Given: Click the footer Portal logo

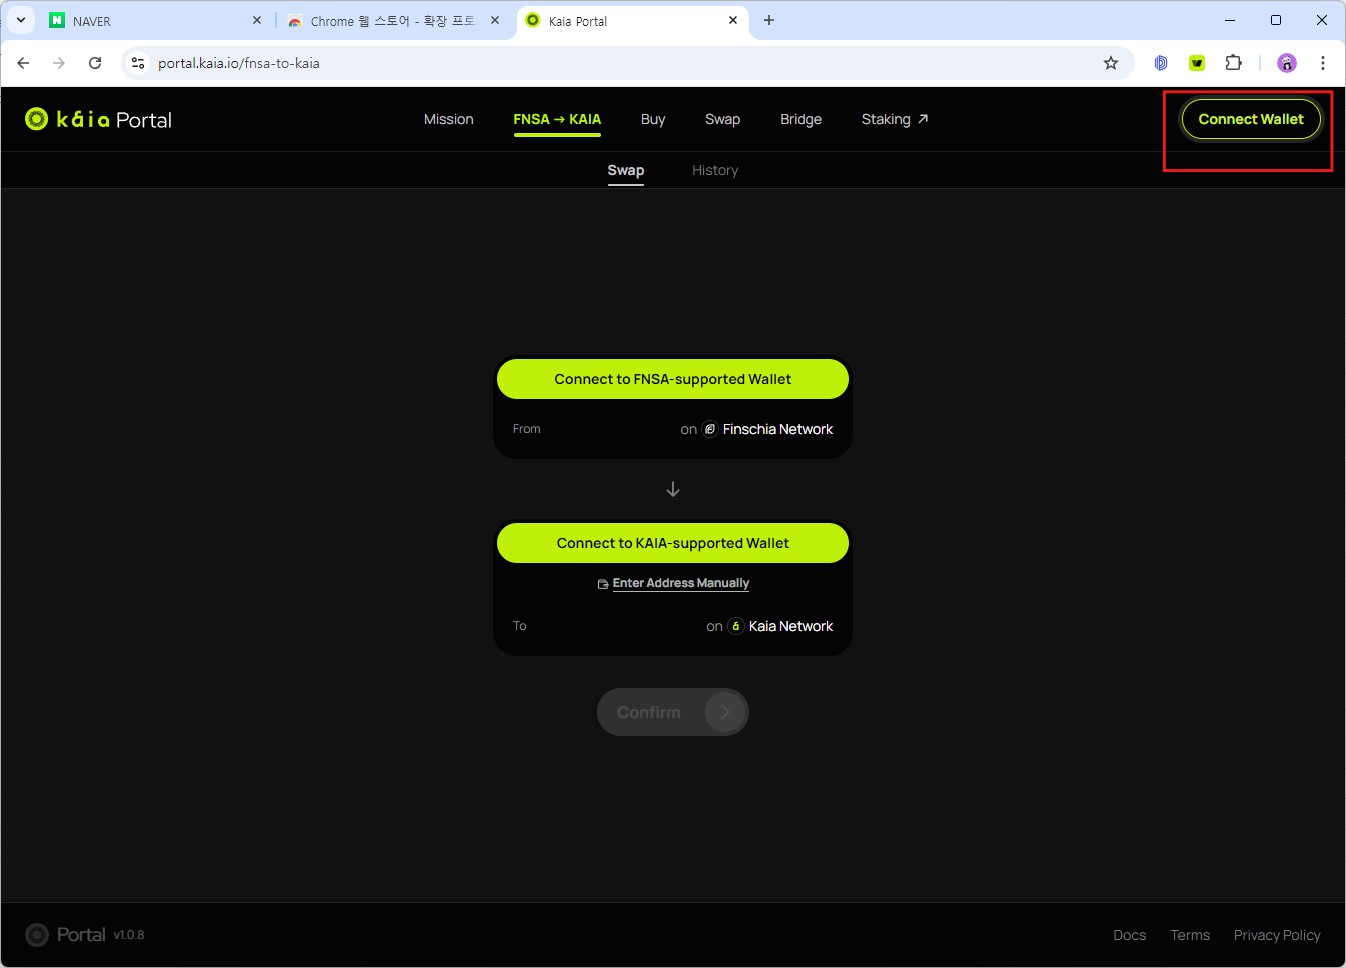Looking at the screenshot, I should point(65,935).
